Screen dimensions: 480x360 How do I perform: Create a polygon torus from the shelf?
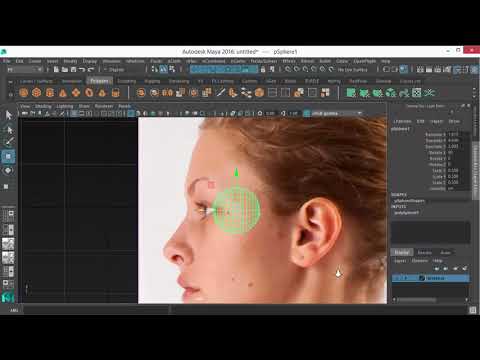point(89,92)
